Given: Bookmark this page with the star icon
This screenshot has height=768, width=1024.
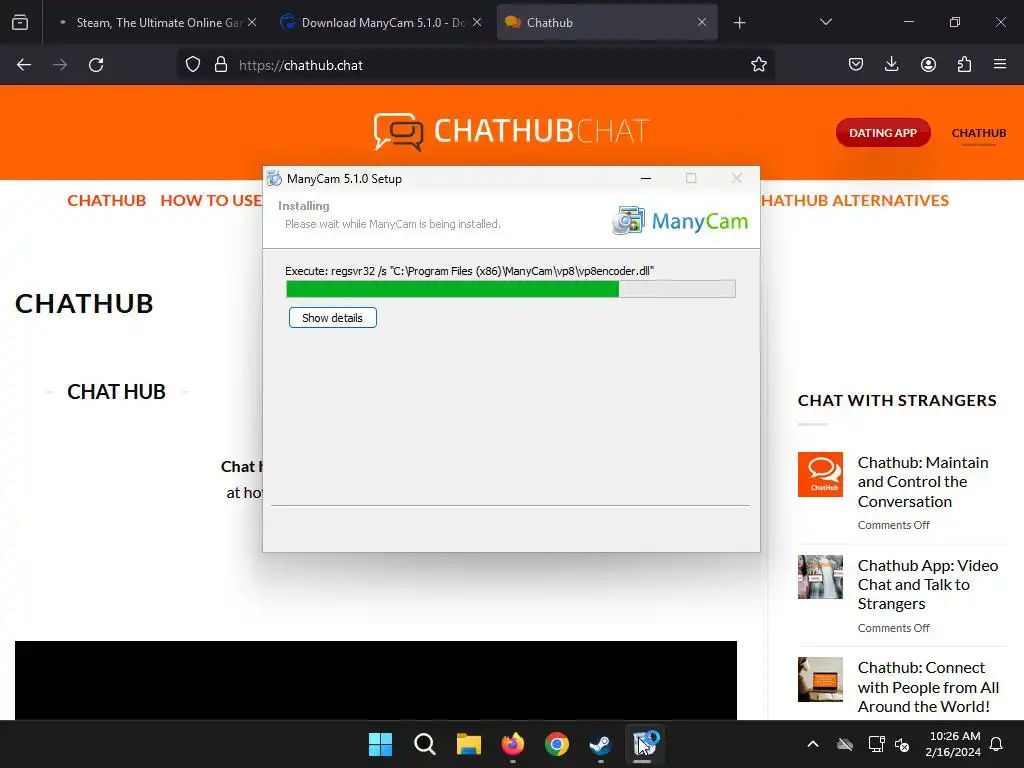Looking at the screenshot, I should pos(758,65).
